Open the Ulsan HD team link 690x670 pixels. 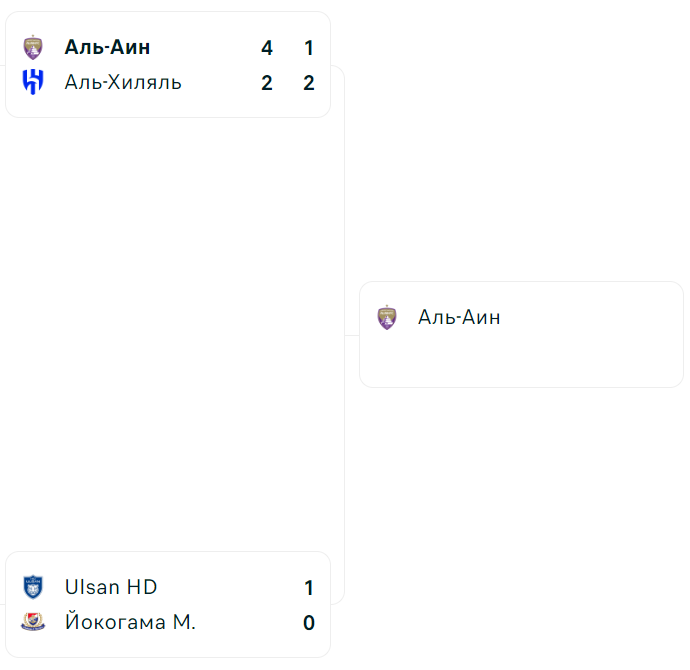pyautogui.click(x=111, y=587)
